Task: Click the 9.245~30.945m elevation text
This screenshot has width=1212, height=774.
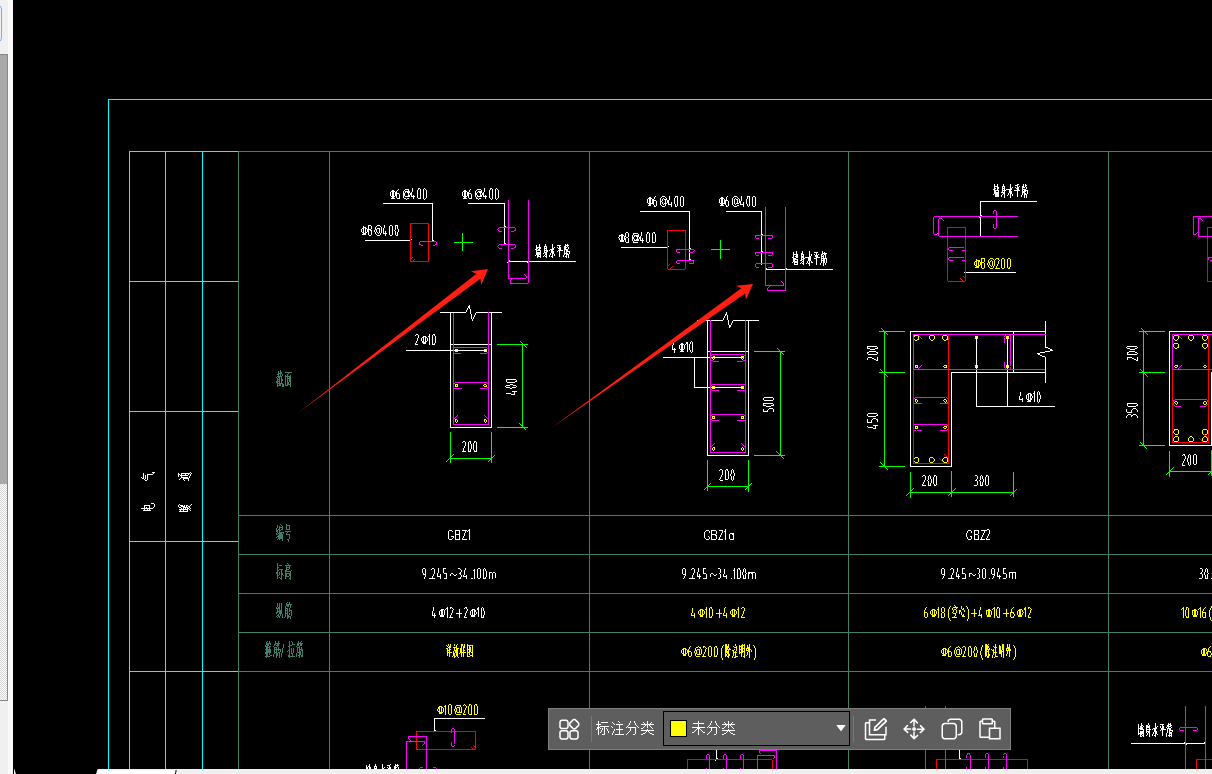Action: [x=978, y=574]
